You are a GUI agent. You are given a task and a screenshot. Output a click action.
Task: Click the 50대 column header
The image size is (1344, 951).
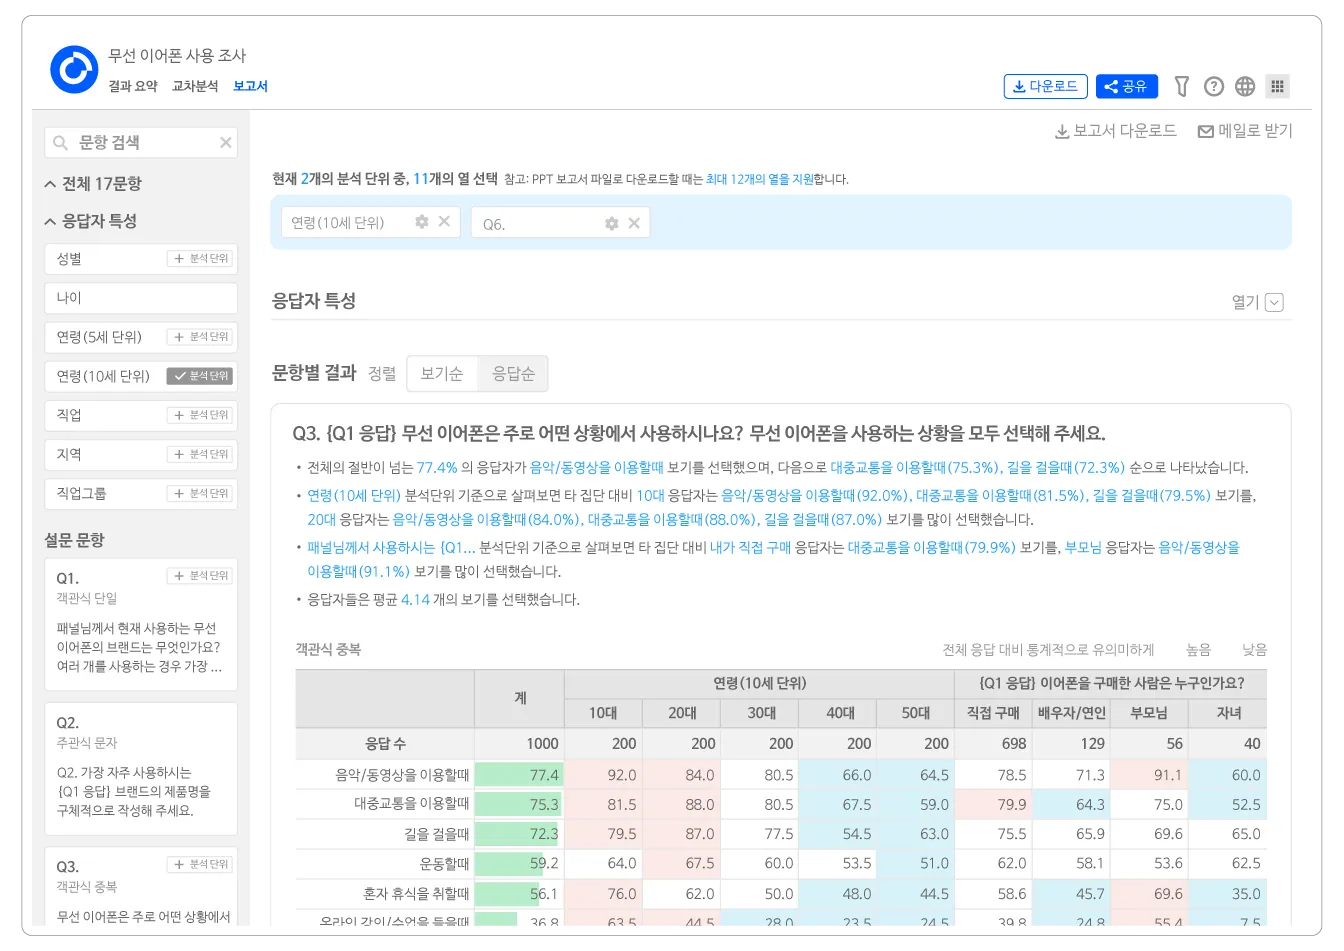click(916, 713)
